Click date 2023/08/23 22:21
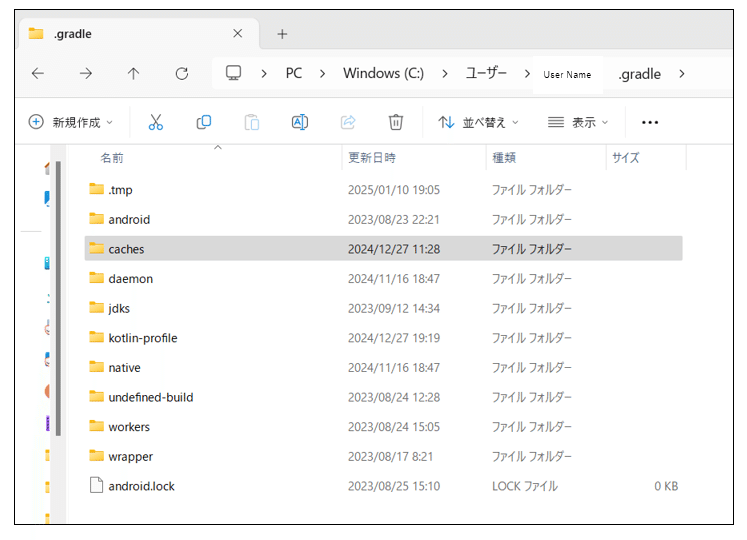Image resolution: width=747 pixels, height=540 pixels. (x=394, y=219)
